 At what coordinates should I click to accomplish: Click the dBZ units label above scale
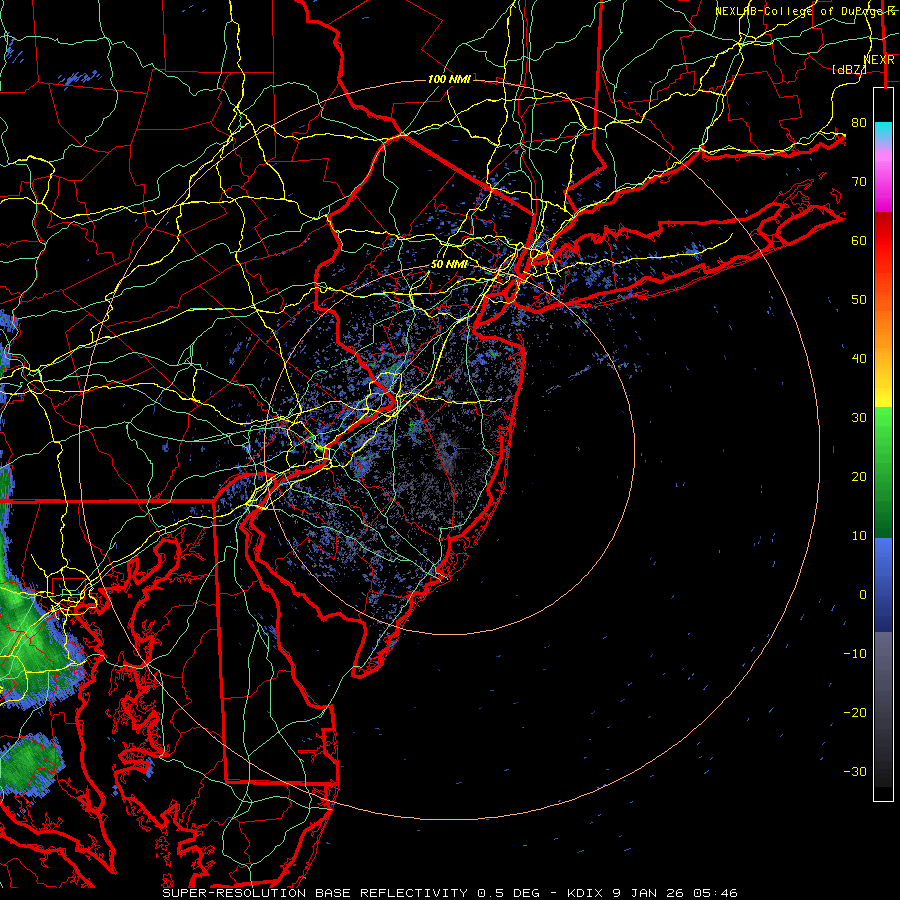tap(848, 69)
